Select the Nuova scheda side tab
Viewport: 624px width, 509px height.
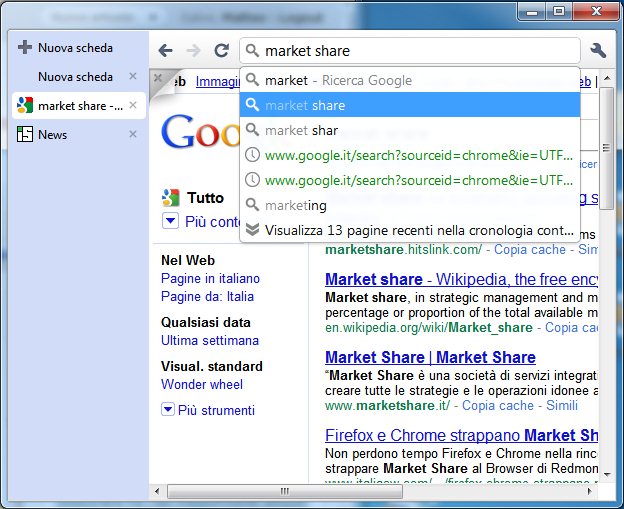pos(78,76)
